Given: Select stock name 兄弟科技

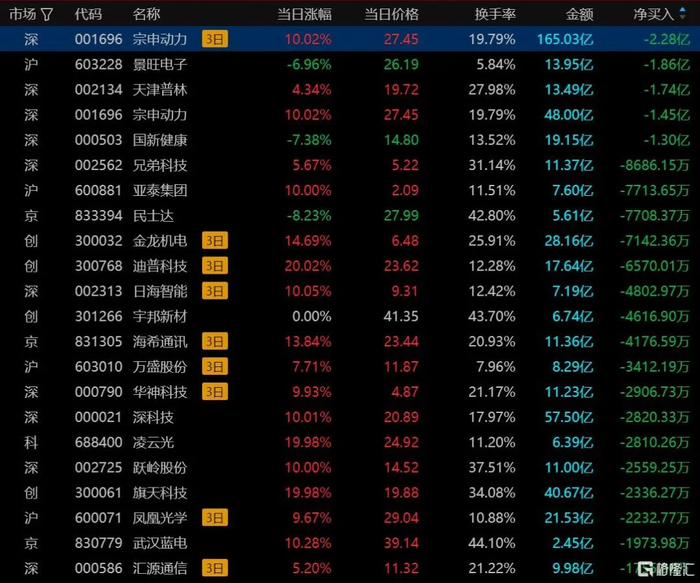Looking at the screenshot, I should coord(160,165).
